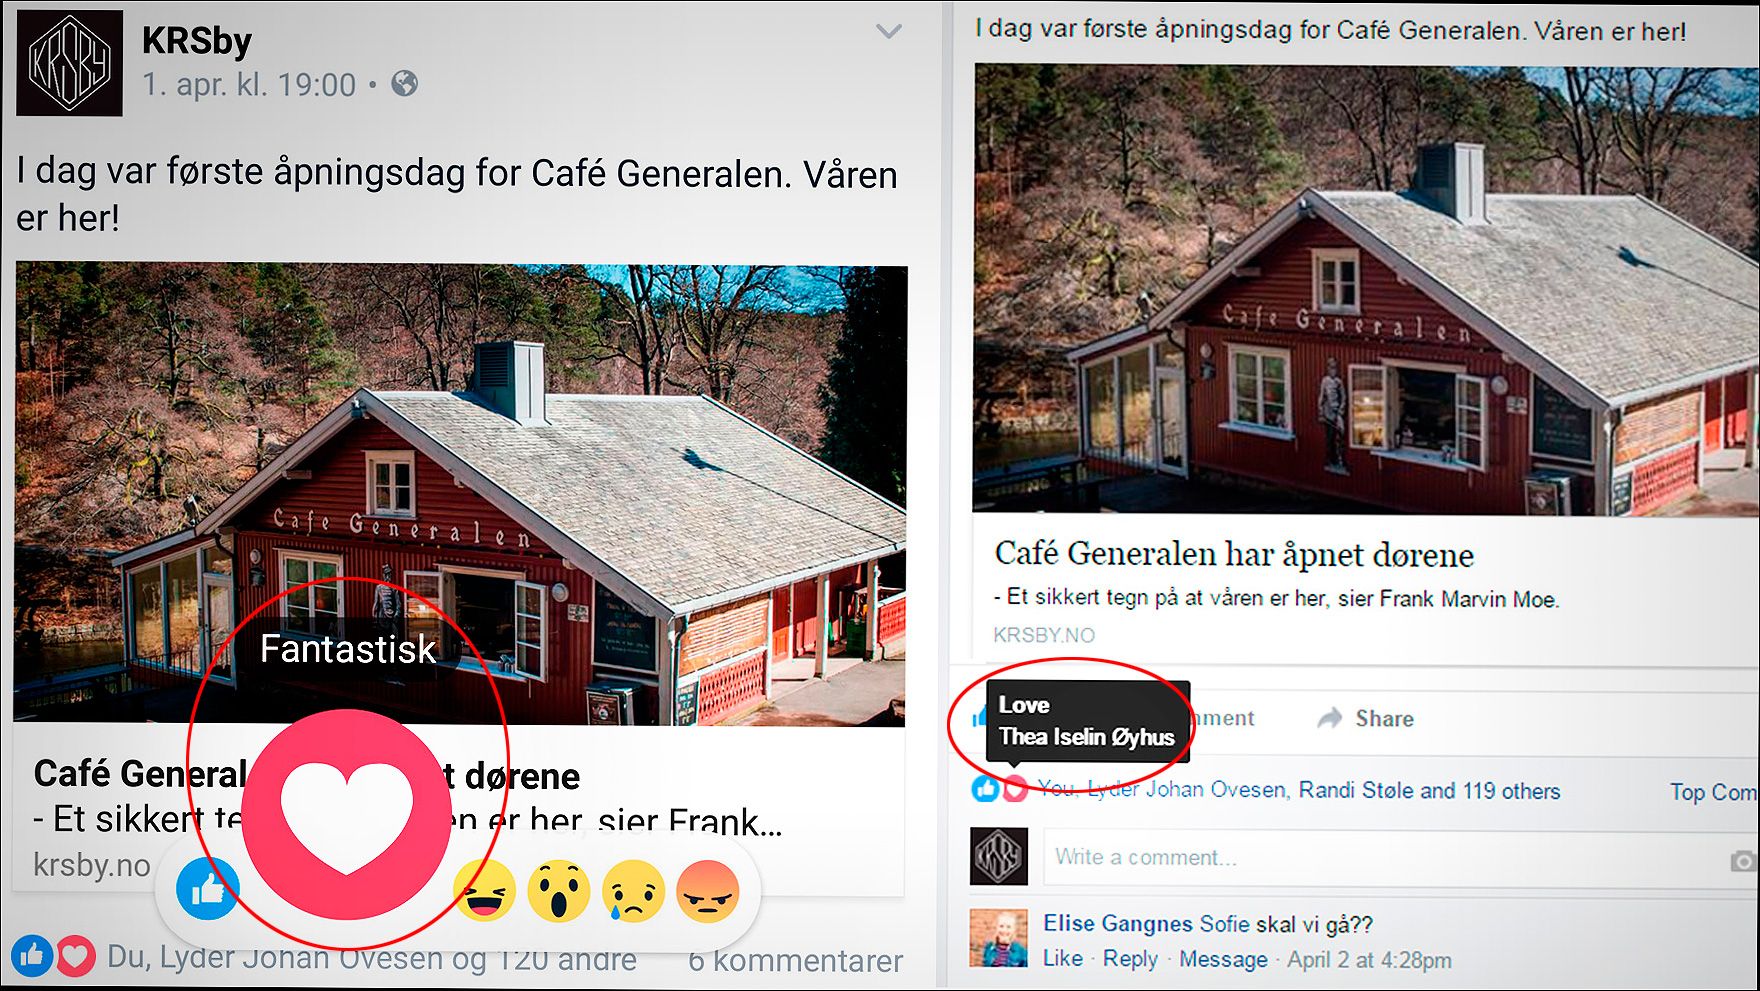Attach photo using the camera icon

1743,861
